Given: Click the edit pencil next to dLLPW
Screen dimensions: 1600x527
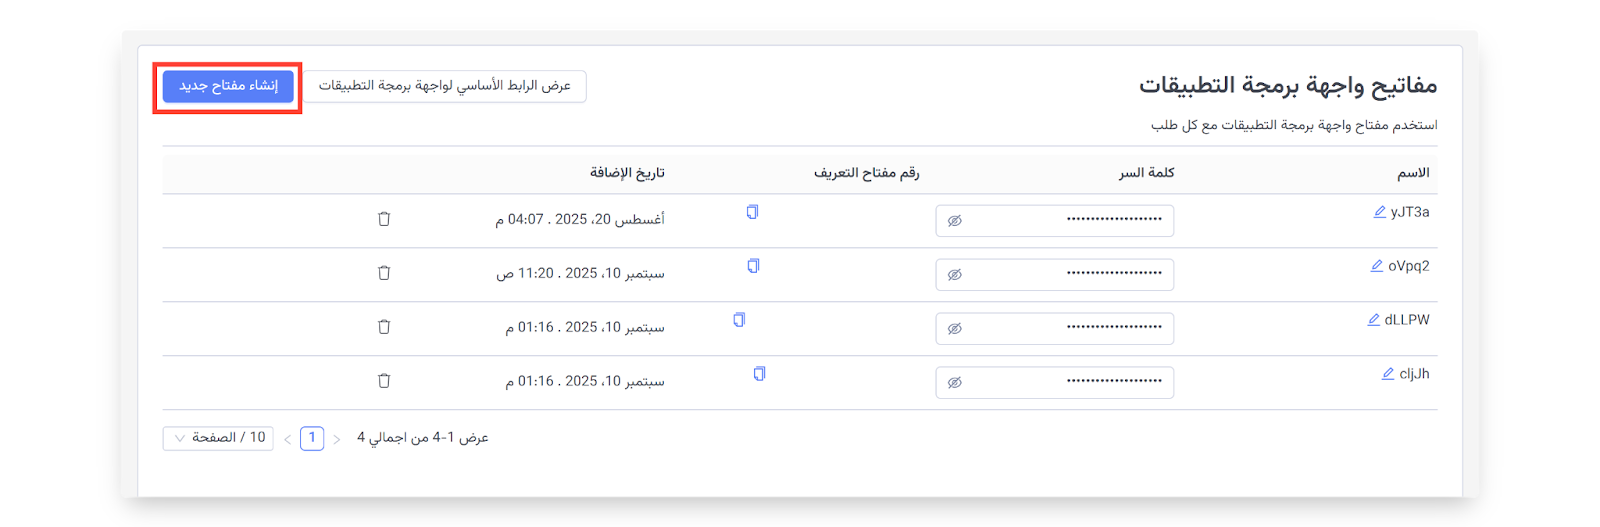Looking at the screenshot, I should 1374,320.
